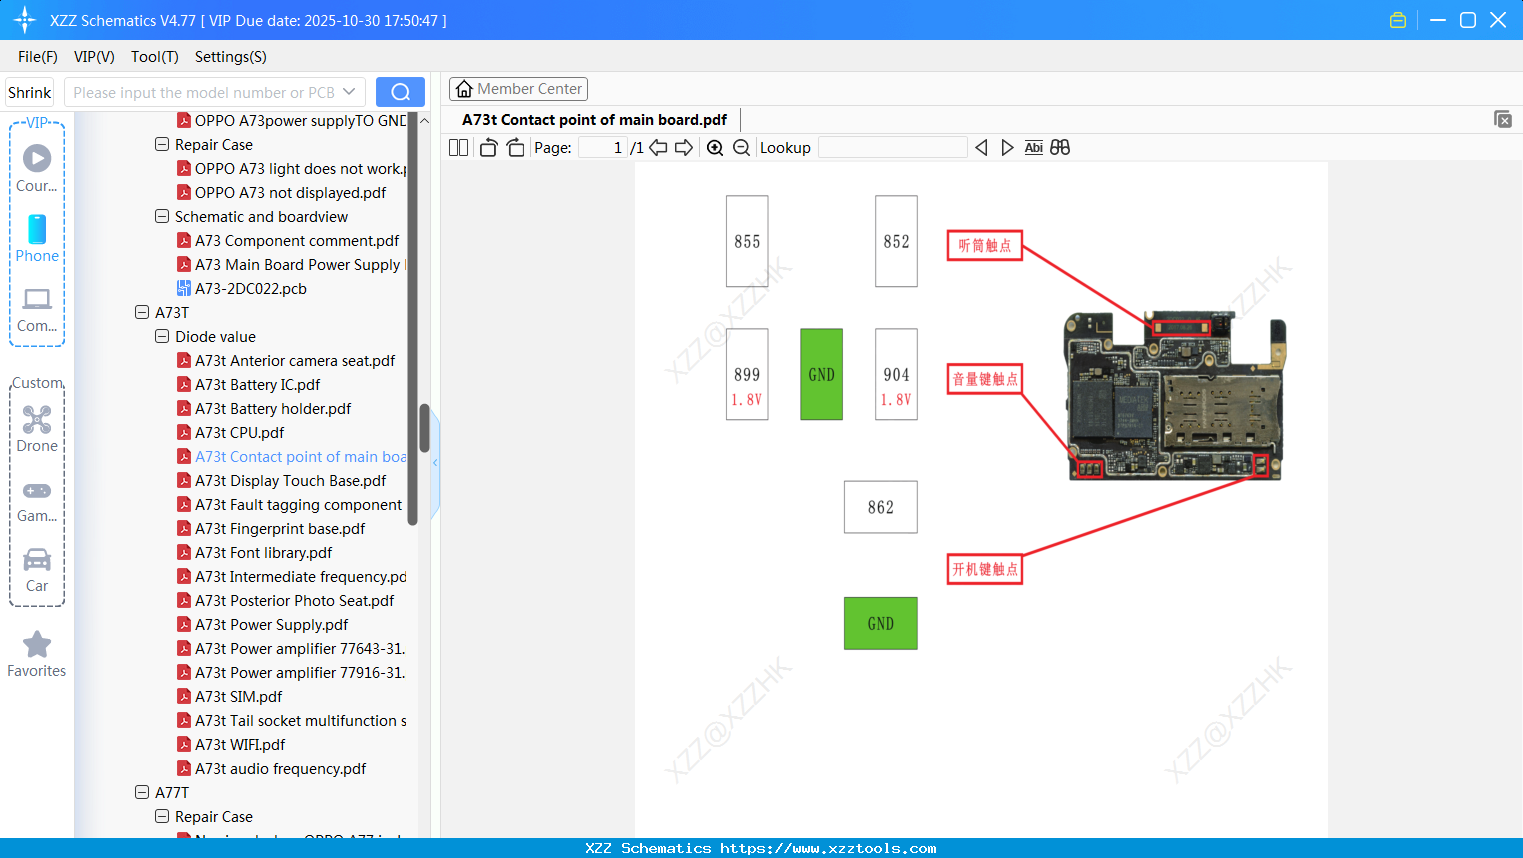Viewport: 1523px width, 858px height.
Task: Collapse the A73T tree node
Action: coord(141,312)
